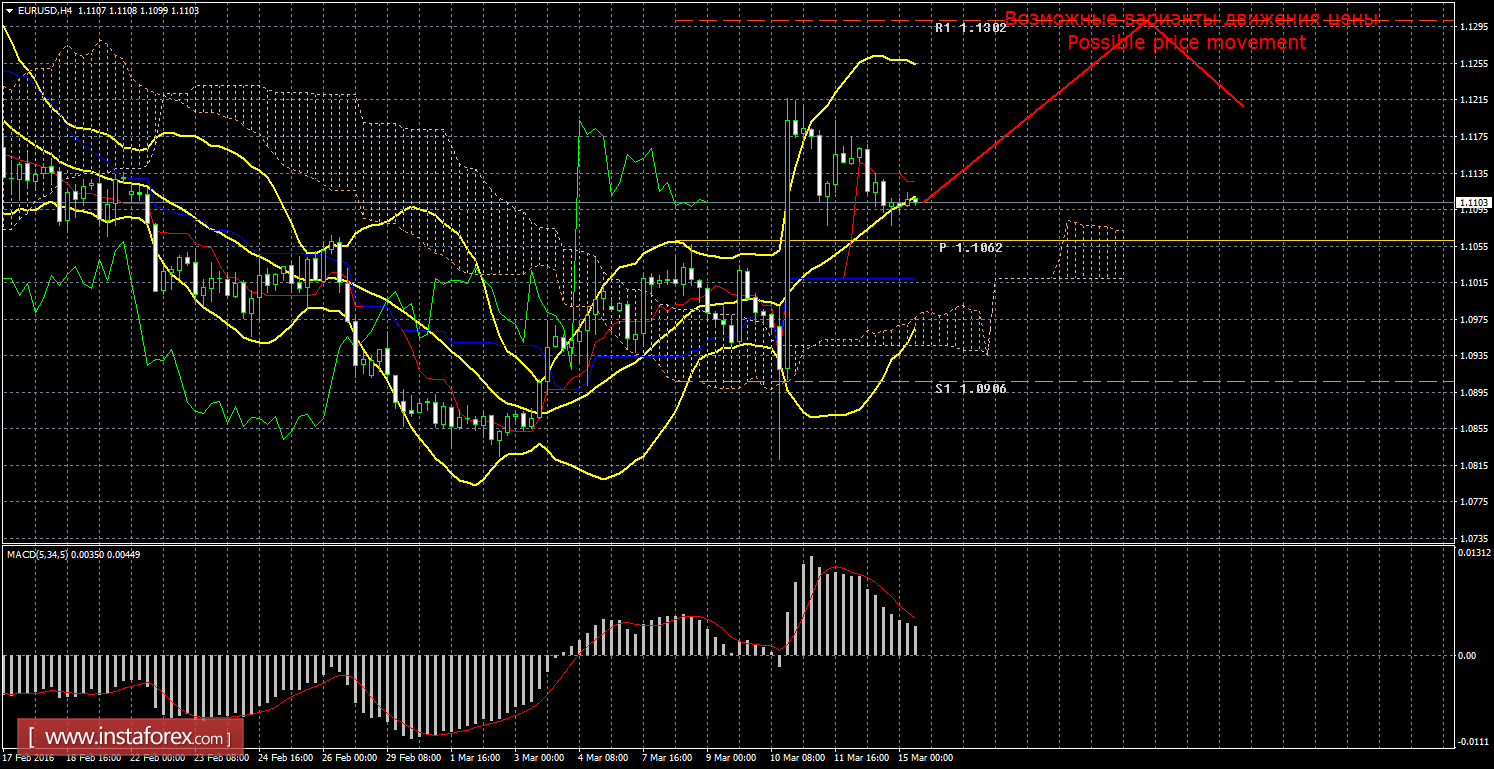The height and width of the screenshot is (769, 1494).
Task: Select the 1 Mar 16:00 time label
Action: tap(476, 759)
